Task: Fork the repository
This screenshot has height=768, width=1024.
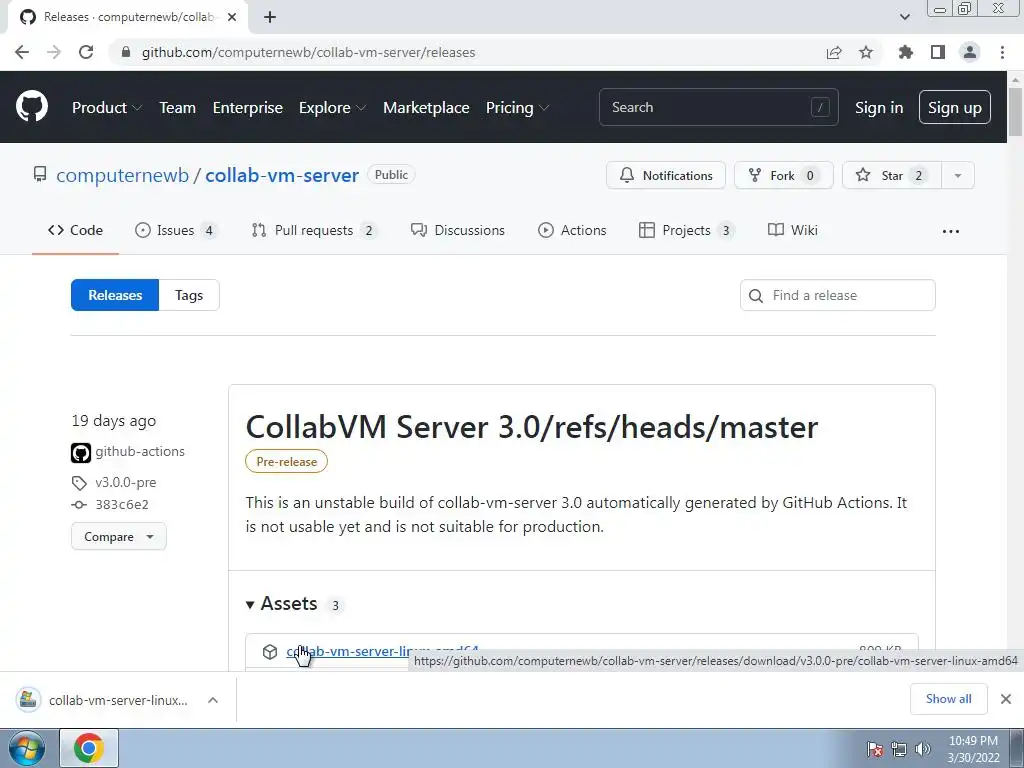Action: coord(783,175)
